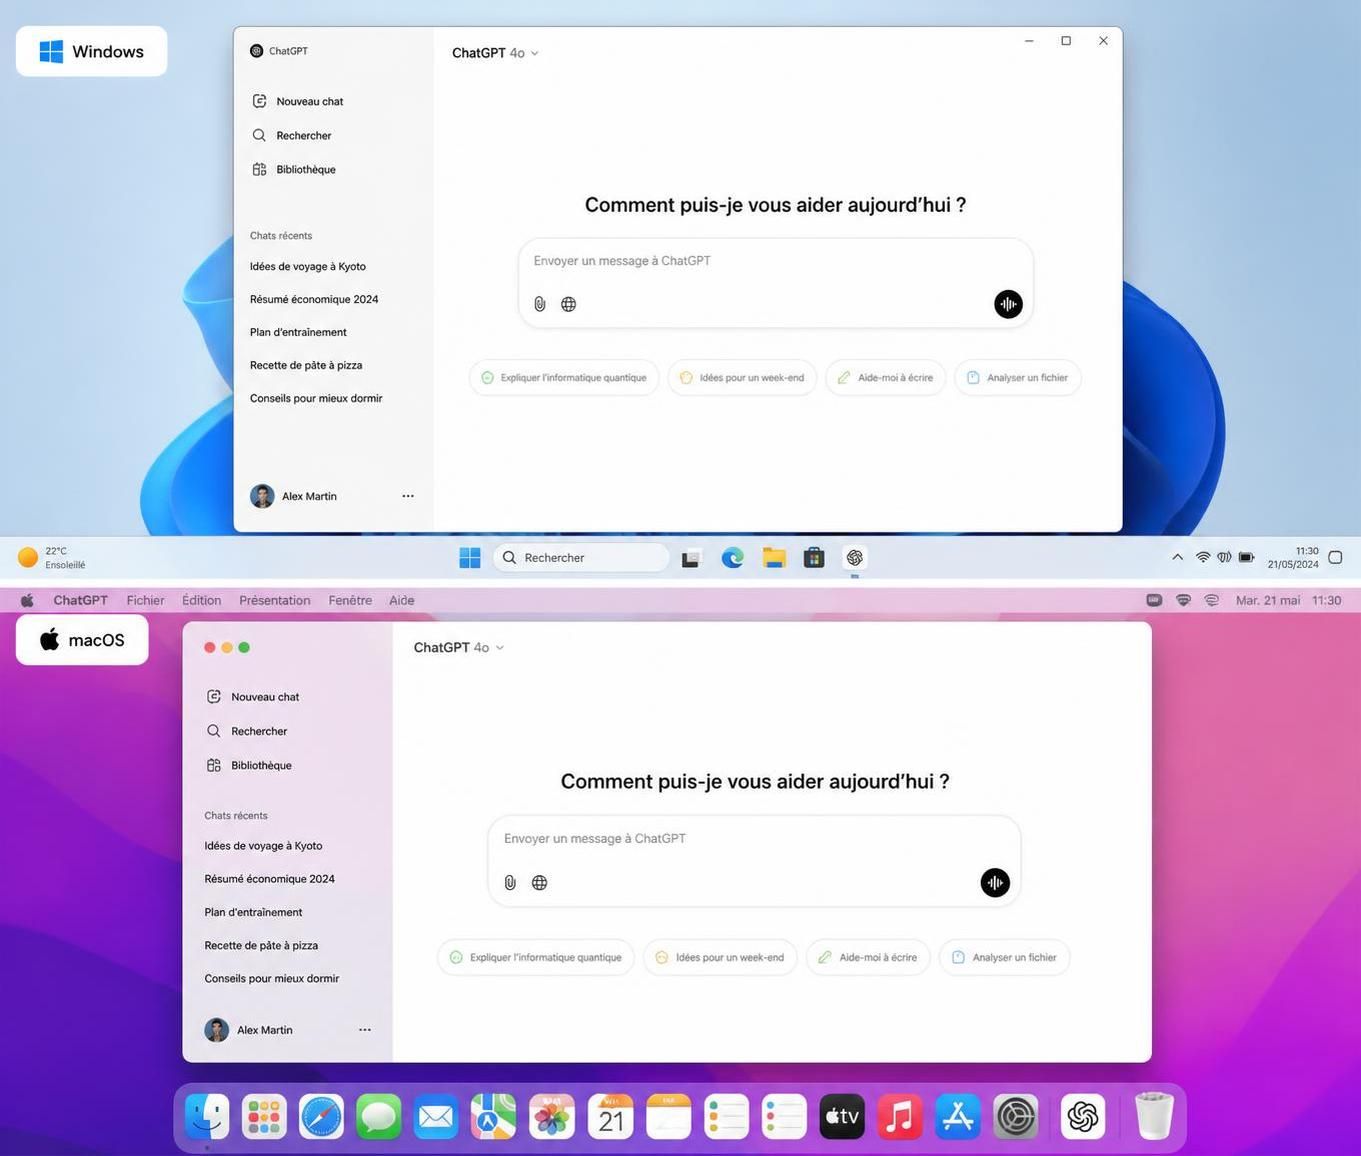Click ChatGPT logo atop Windows sidebar
1361x1156 pixels.
[256, 51]
